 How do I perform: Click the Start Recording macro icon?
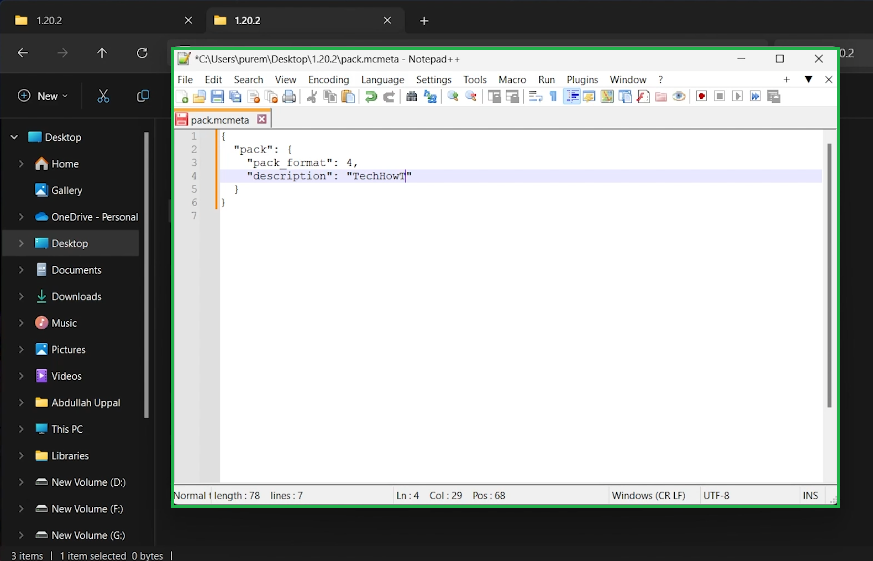702,97
